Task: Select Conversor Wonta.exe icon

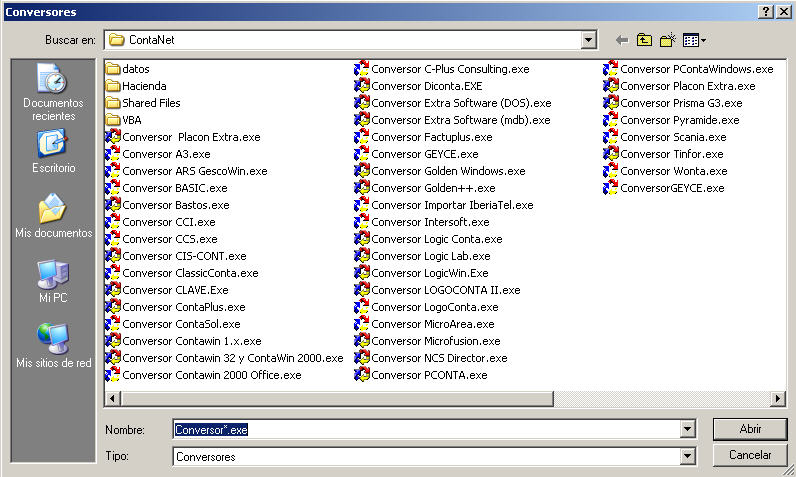Action: pos(611,171)
